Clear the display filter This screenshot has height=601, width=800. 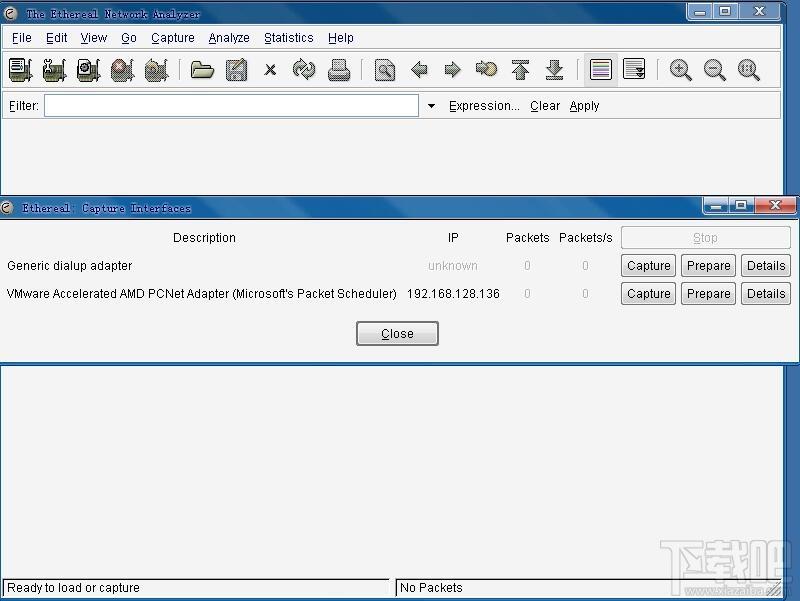545,106
